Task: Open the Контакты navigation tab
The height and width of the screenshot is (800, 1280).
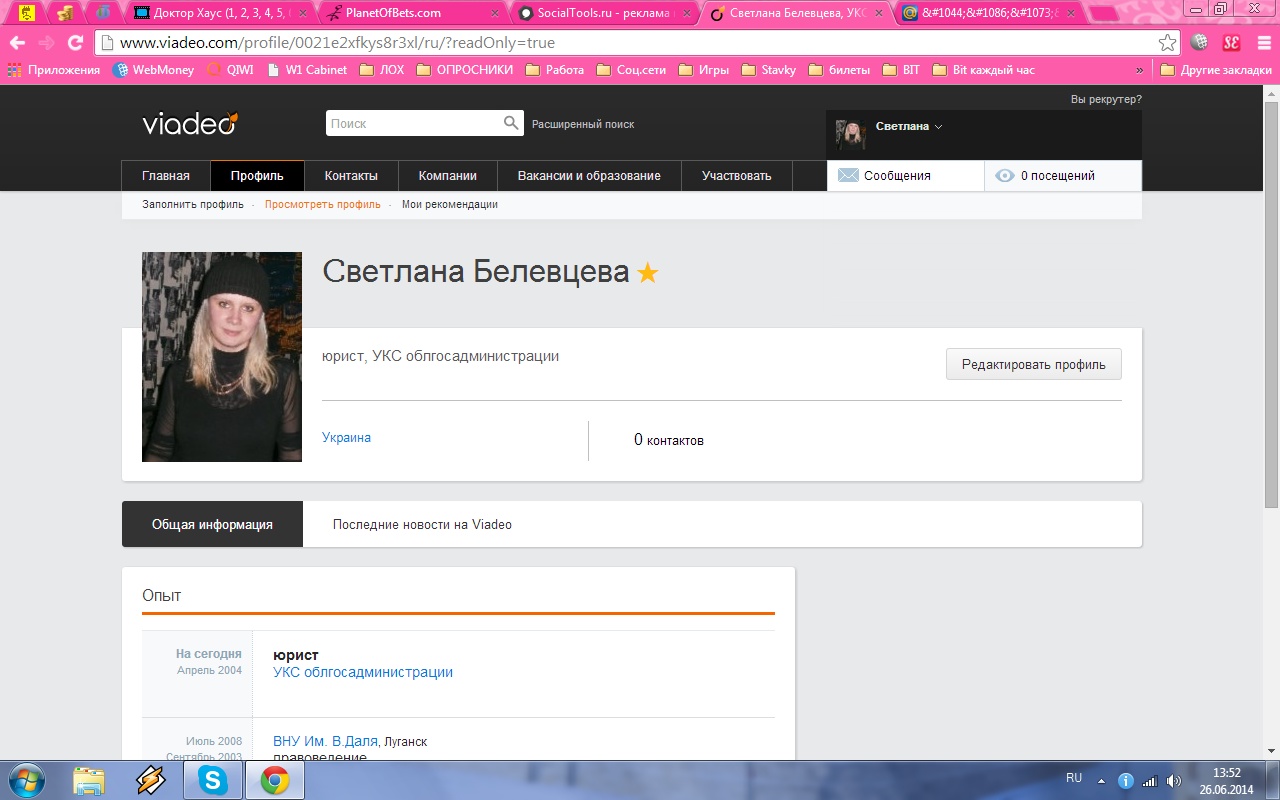Action: click(351, 175)
